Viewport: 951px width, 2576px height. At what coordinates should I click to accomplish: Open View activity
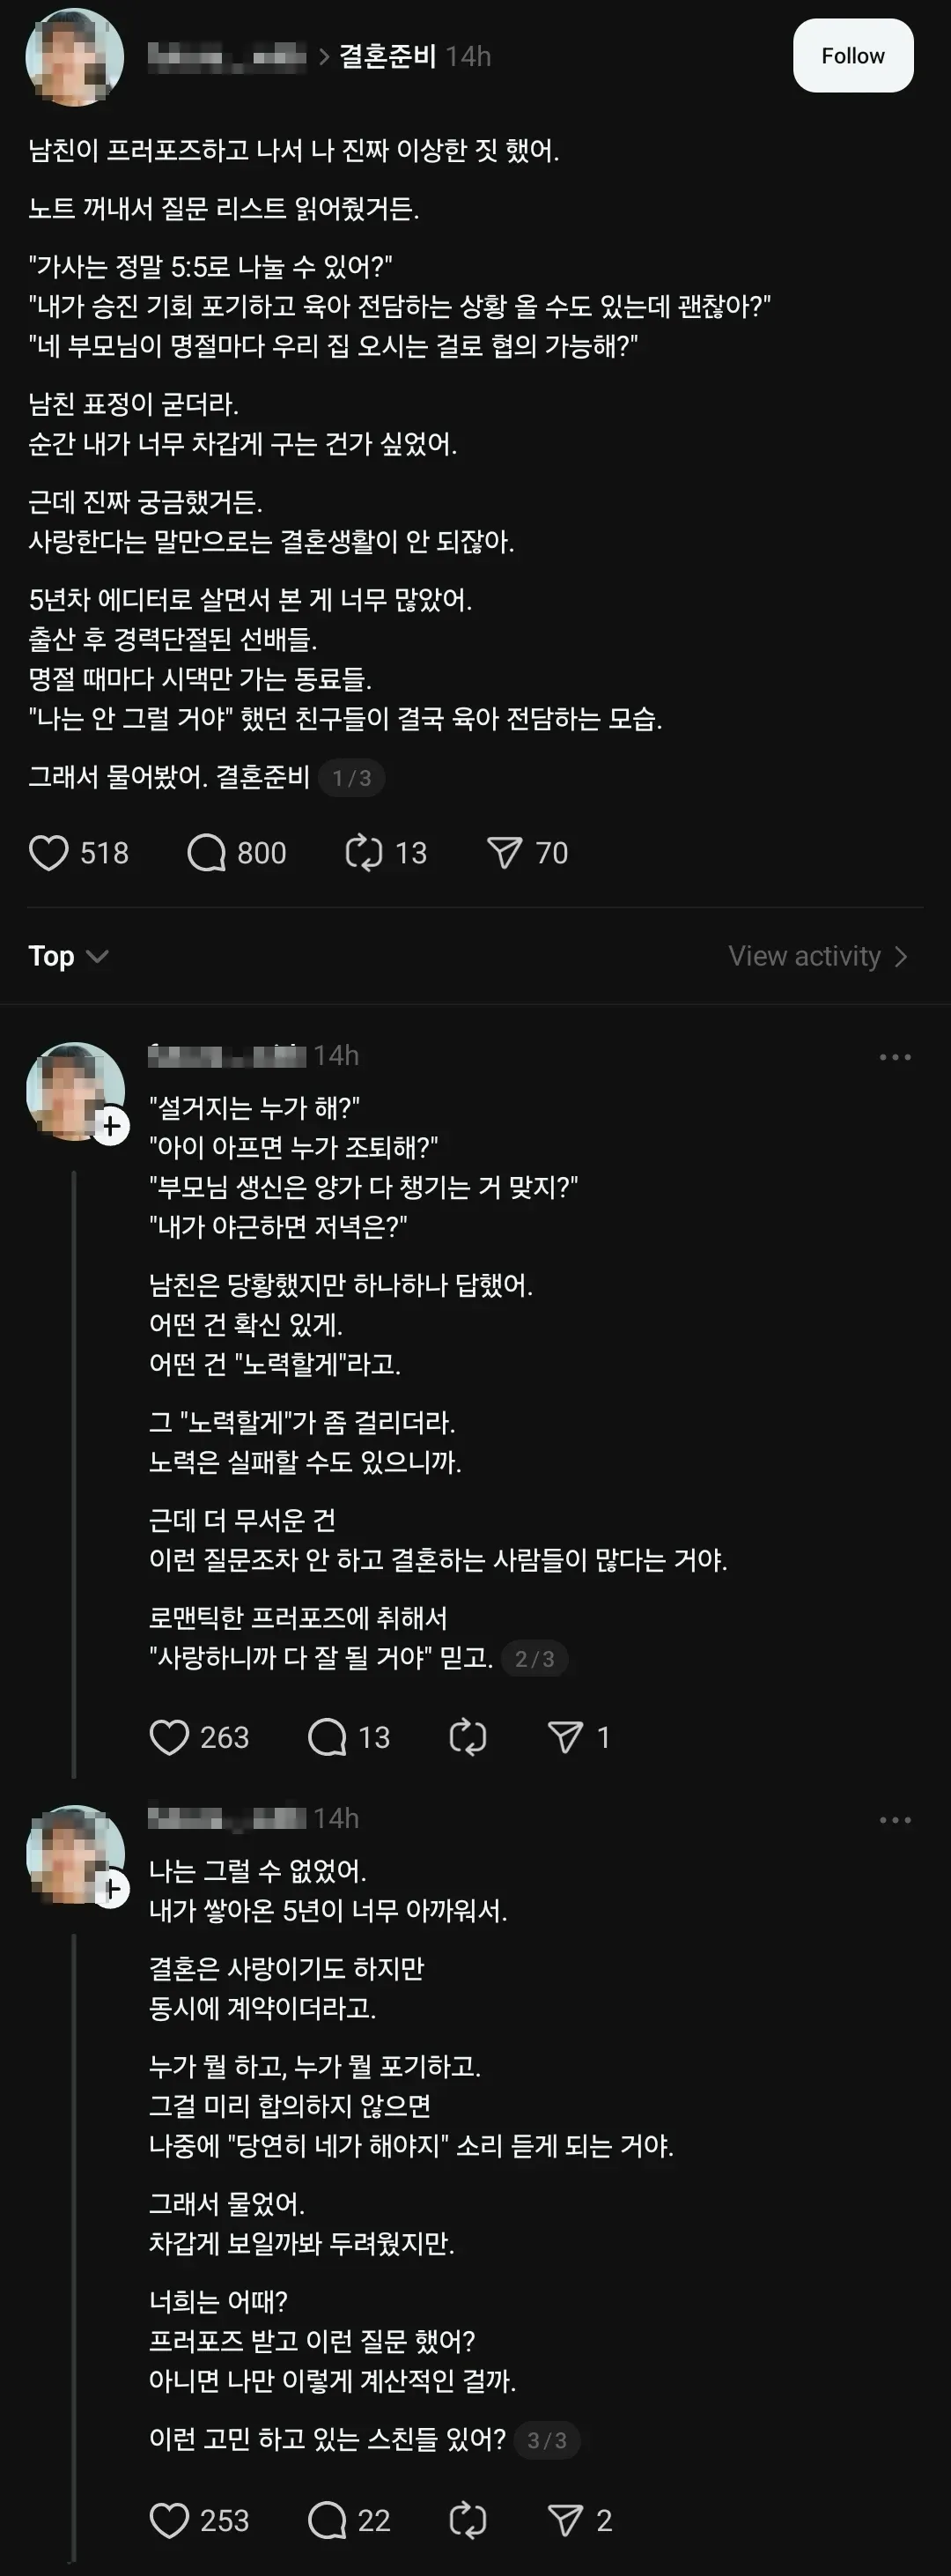[817, 956]
